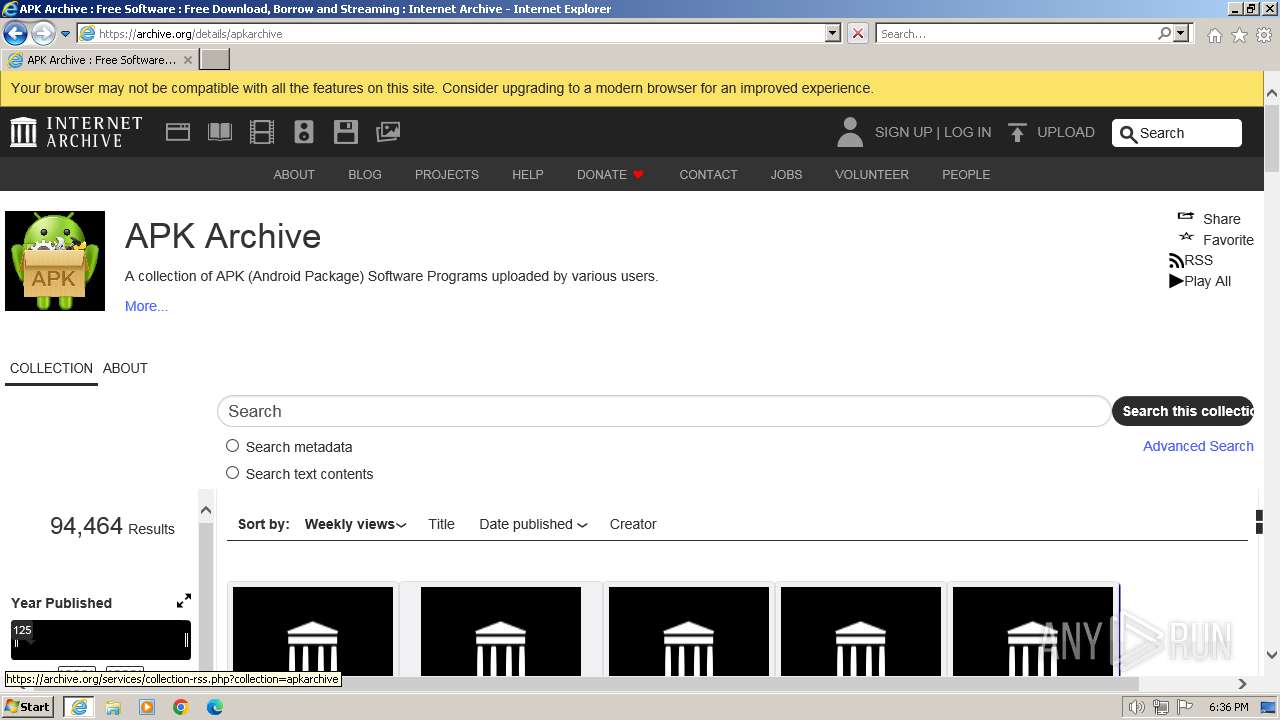Switch to the ABOUT tab under the collection

[125, 368]
